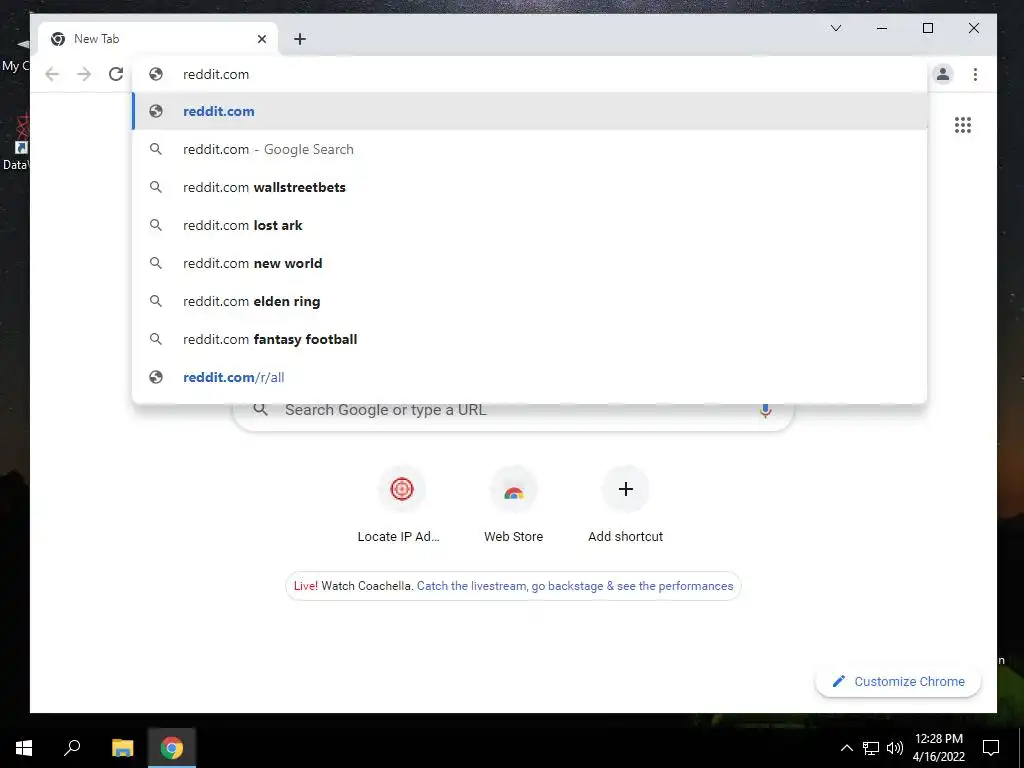Open the Coachella livestream link
The image size is (1024, 768).
point(575,586)
